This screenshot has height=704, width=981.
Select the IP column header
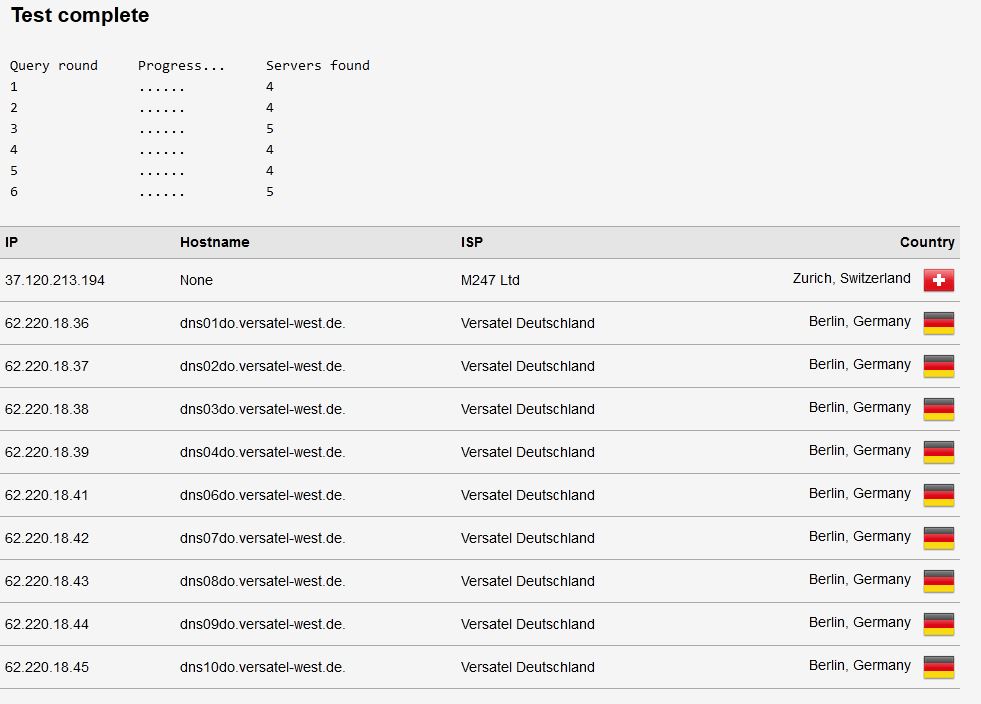pos(11,242)
